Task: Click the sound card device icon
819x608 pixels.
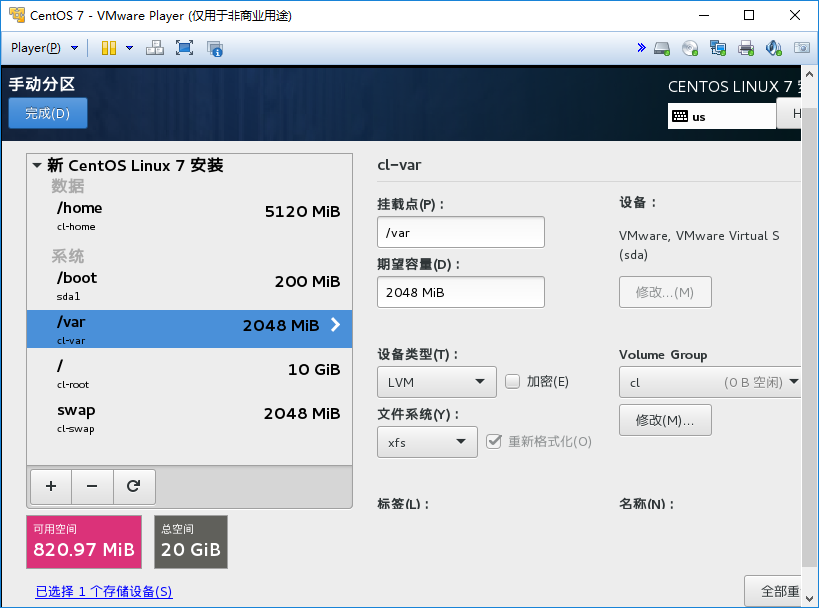Action: [774, 49]
